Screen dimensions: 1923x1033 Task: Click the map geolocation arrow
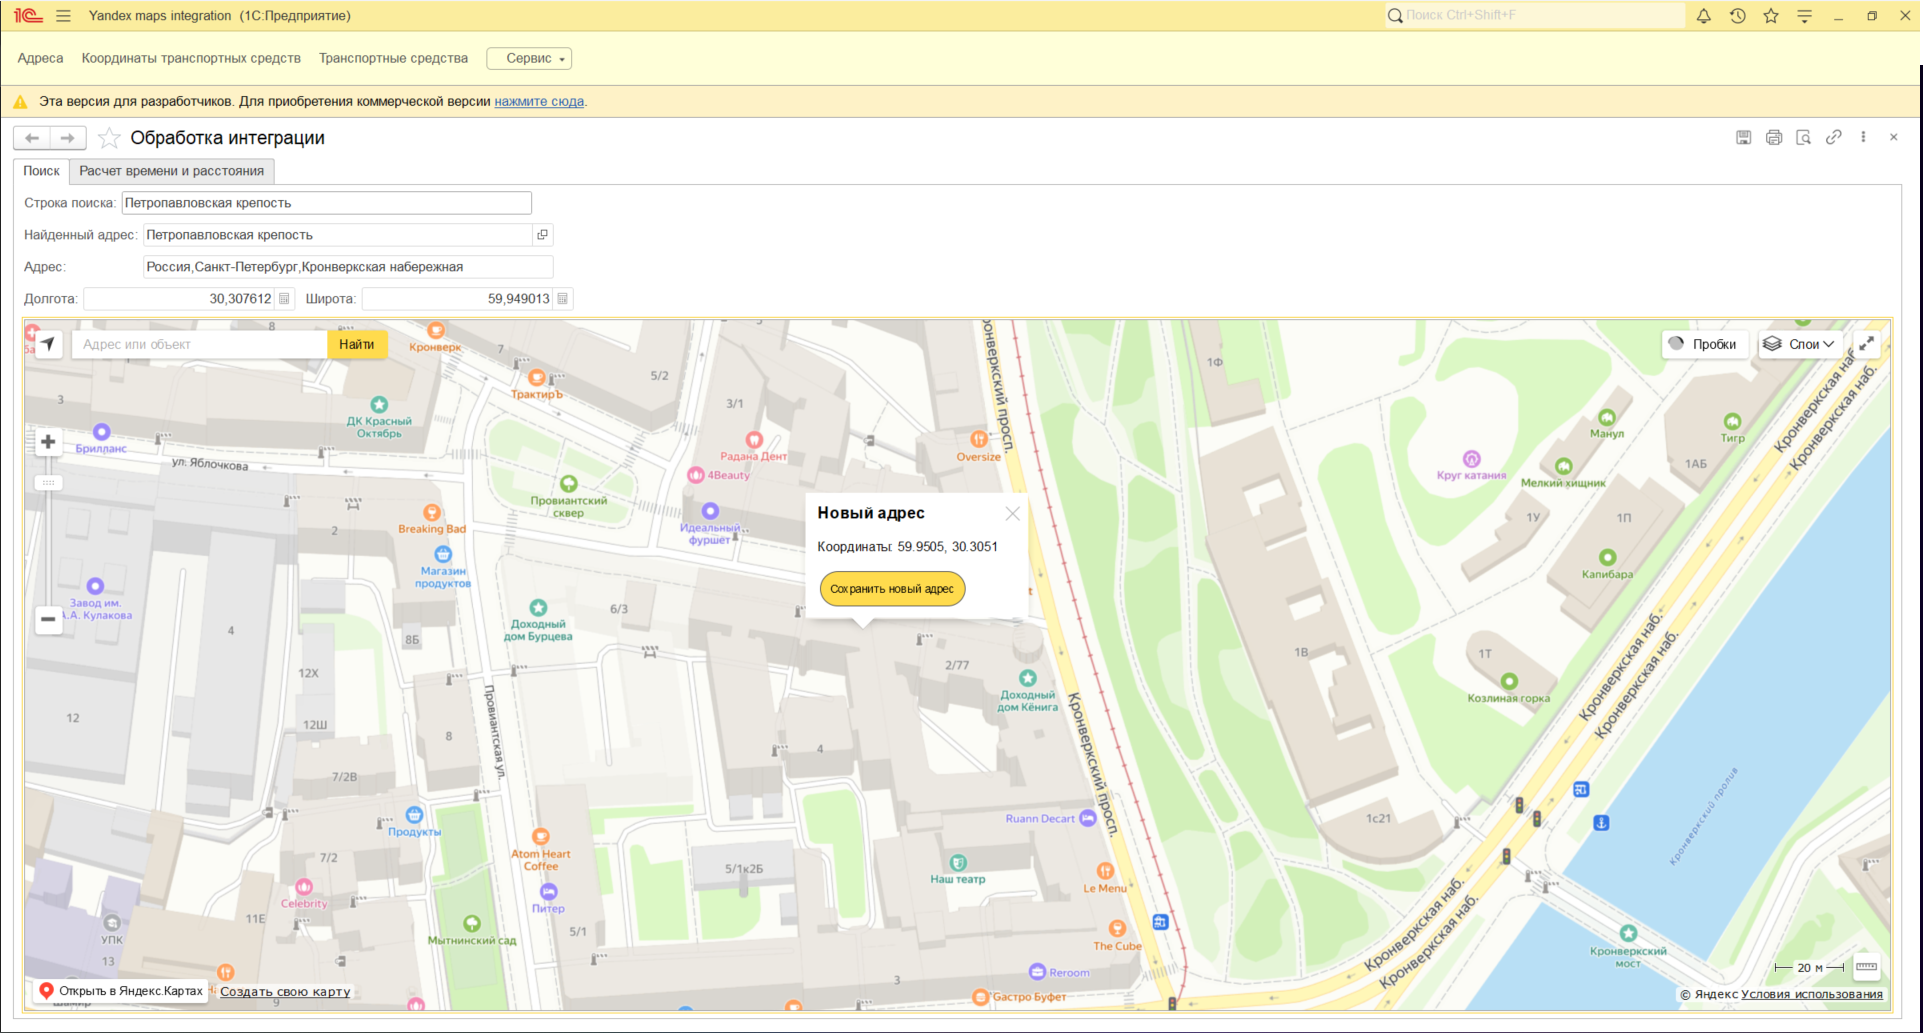click(48, 344)
